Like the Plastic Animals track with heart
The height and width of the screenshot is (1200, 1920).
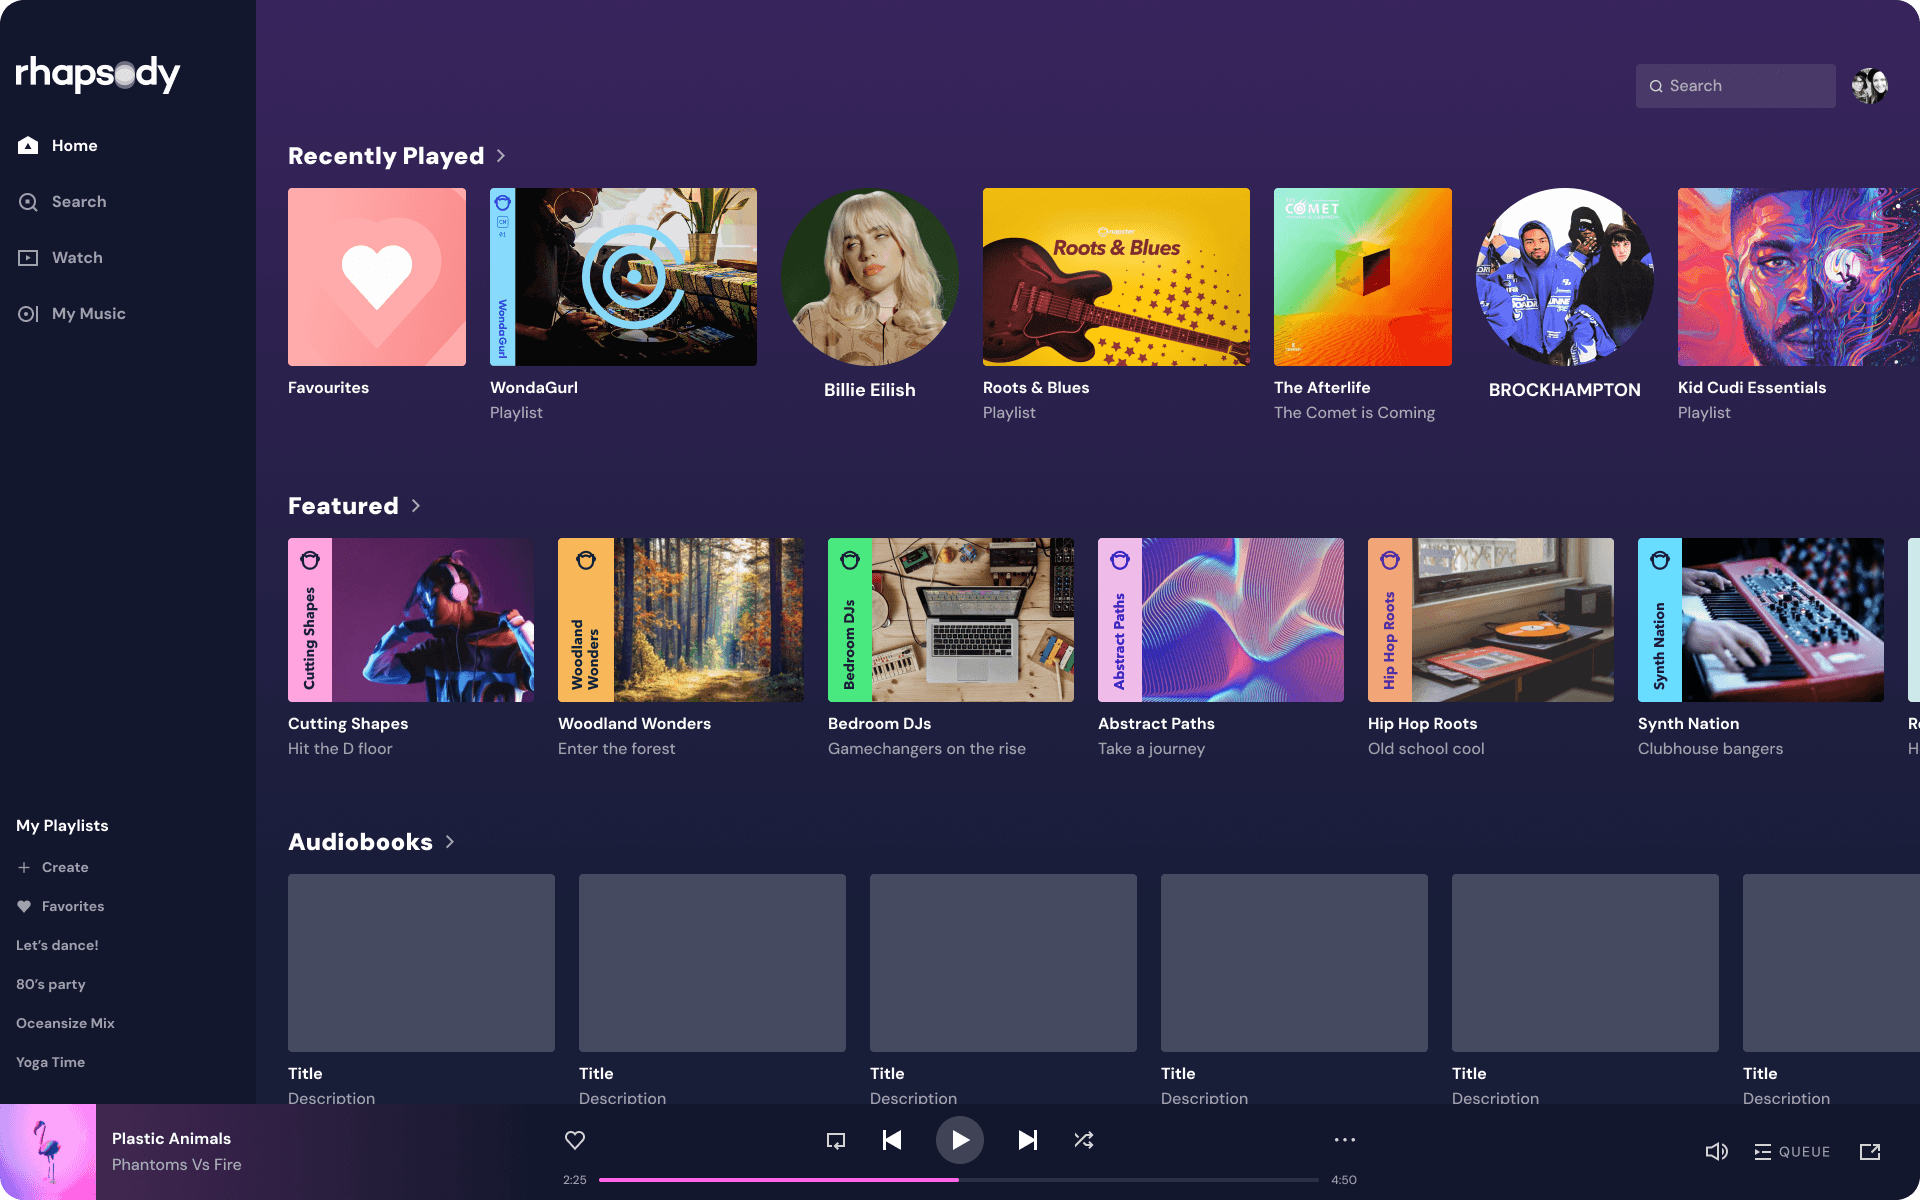tap(575, 1140)
